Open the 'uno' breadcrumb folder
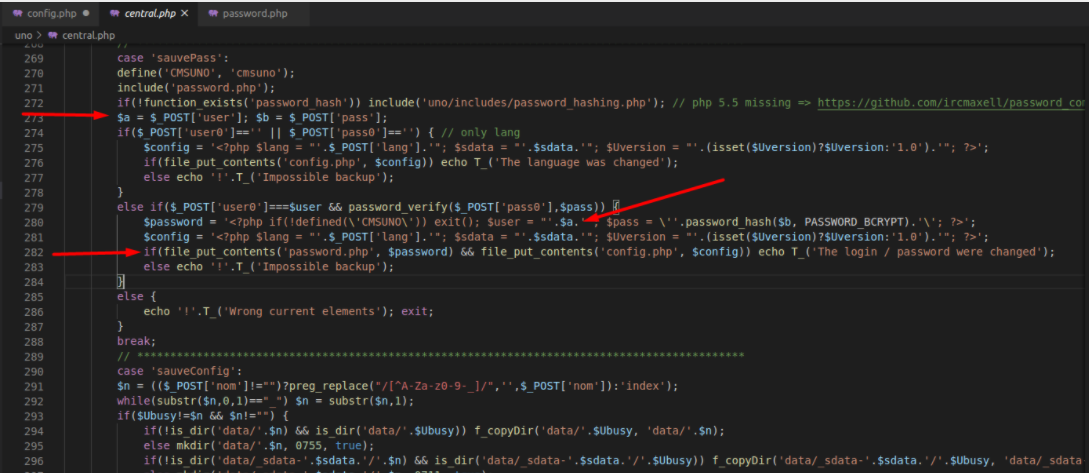The width and height of the screenshot is (1089, 473). (23, 35)
